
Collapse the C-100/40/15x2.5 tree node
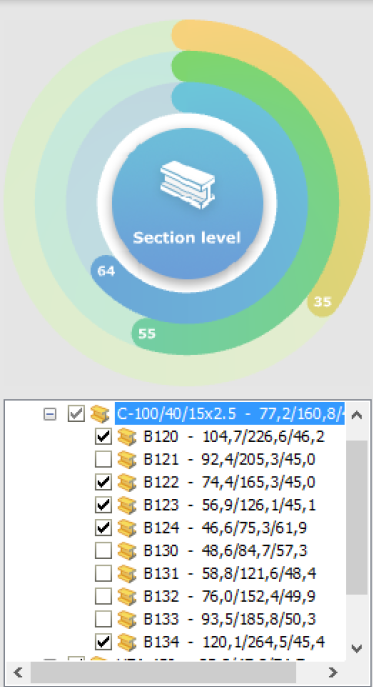50,414
